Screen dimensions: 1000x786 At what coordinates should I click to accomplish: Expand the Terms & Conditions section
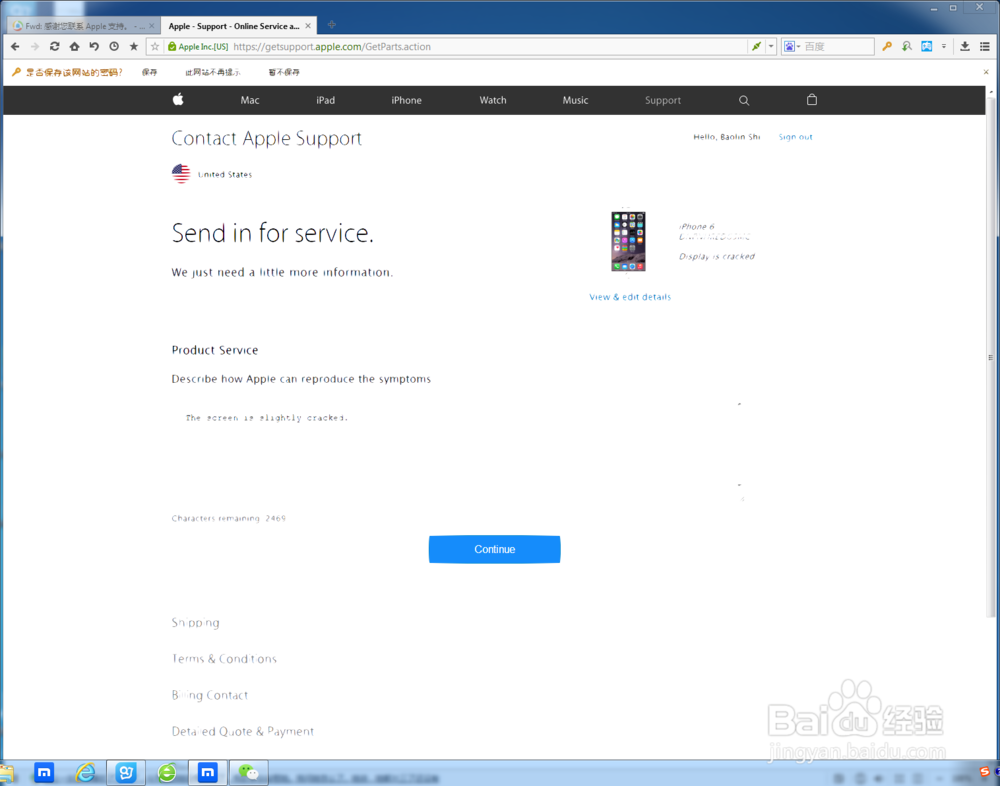click(x=224, y=658)
